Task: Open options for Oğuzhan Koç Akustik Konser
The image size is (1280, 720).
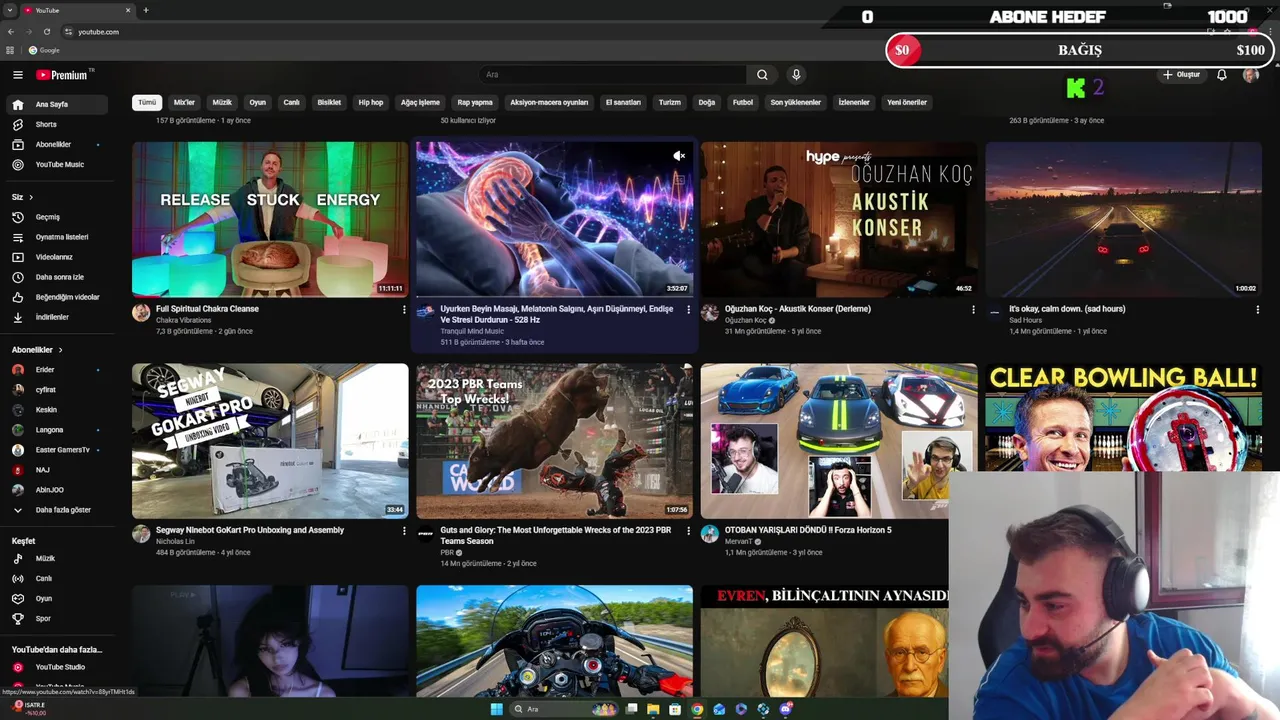Action: tap(973, 310)
